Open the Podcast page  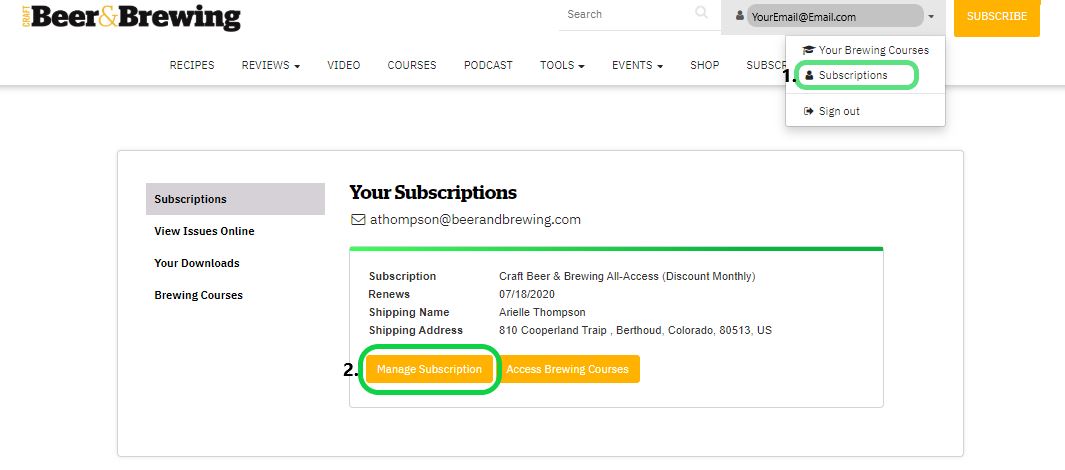tap(488, 65)
